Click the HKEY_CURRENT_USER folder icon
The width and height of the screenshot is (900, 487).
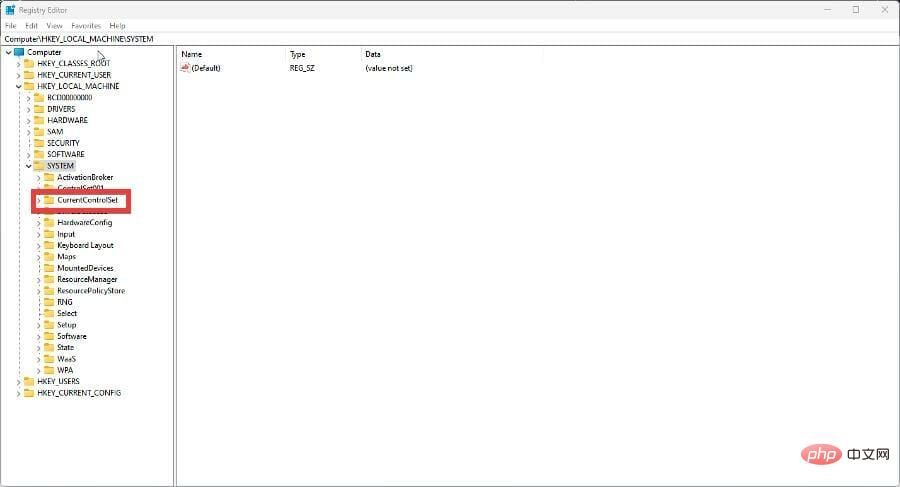pyautogui.click(x=29, y=75)
